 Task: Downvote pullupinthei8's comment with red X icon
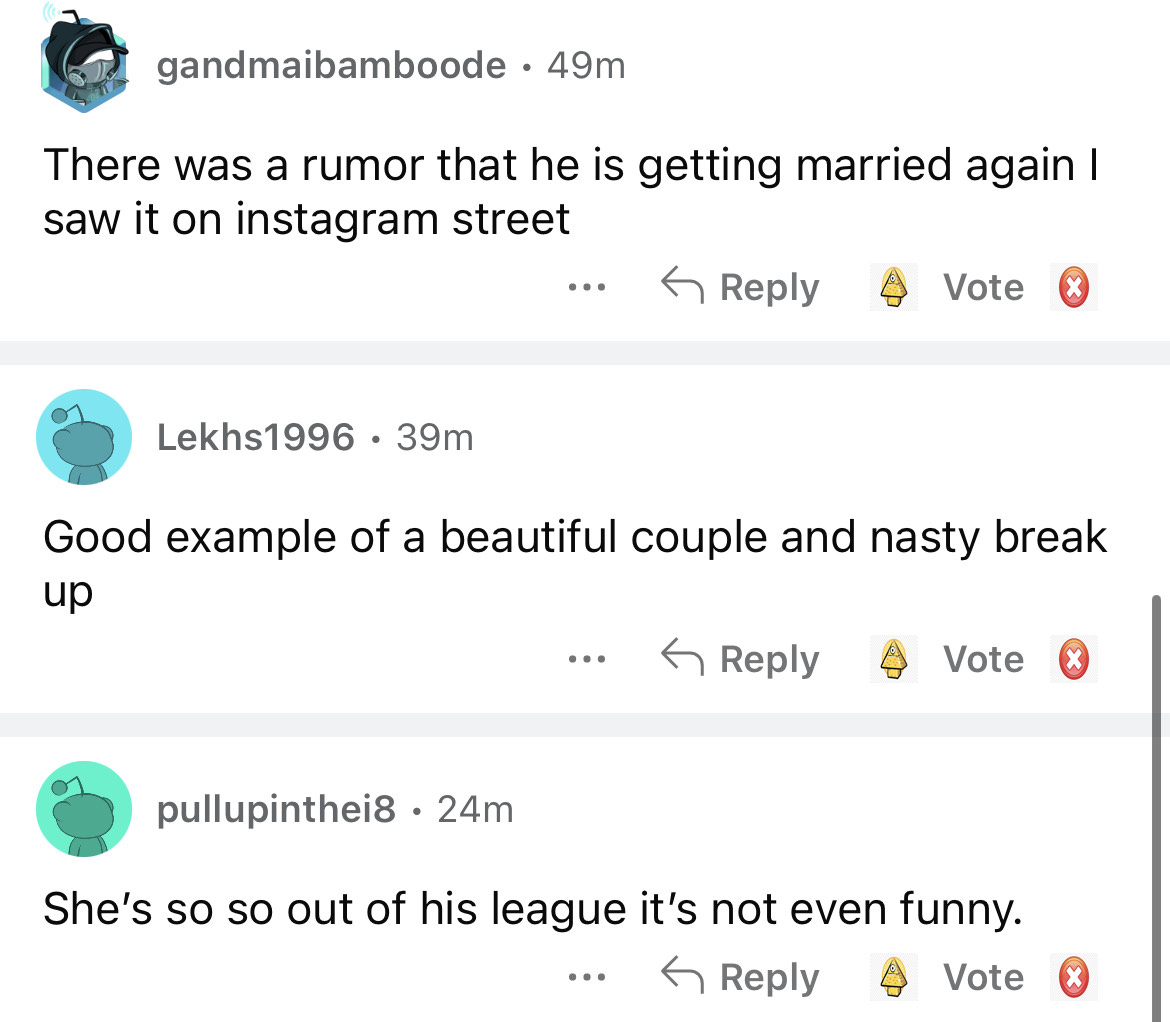coord(1074,977)
